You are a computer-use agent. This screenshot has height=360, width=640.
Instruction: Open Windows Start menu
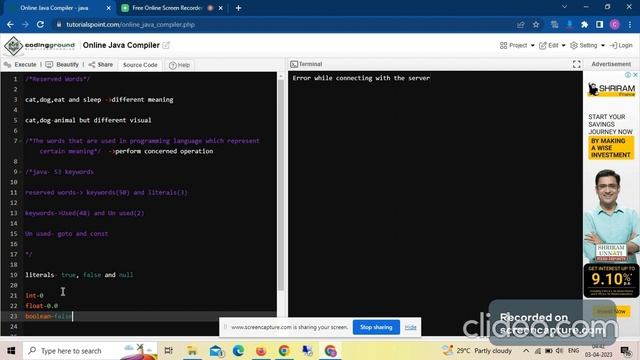click(x=11, y=351)
